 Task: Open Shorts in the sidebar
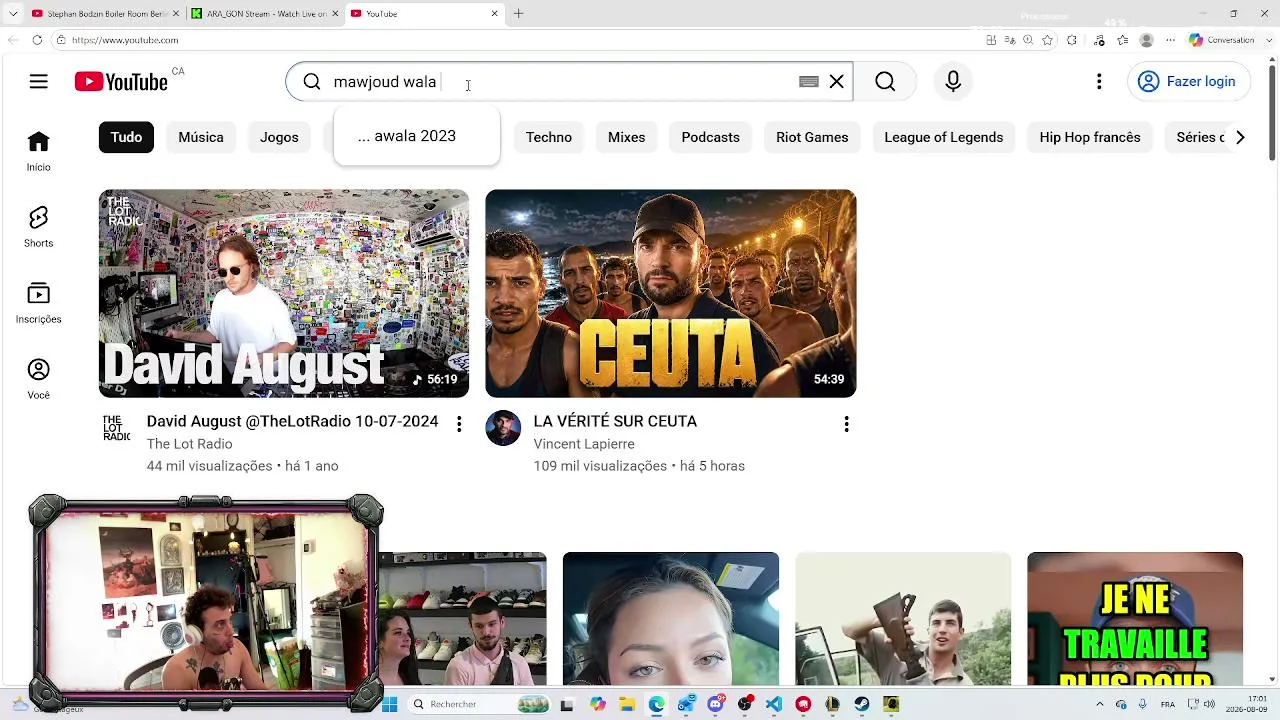[x=38, y=227]
